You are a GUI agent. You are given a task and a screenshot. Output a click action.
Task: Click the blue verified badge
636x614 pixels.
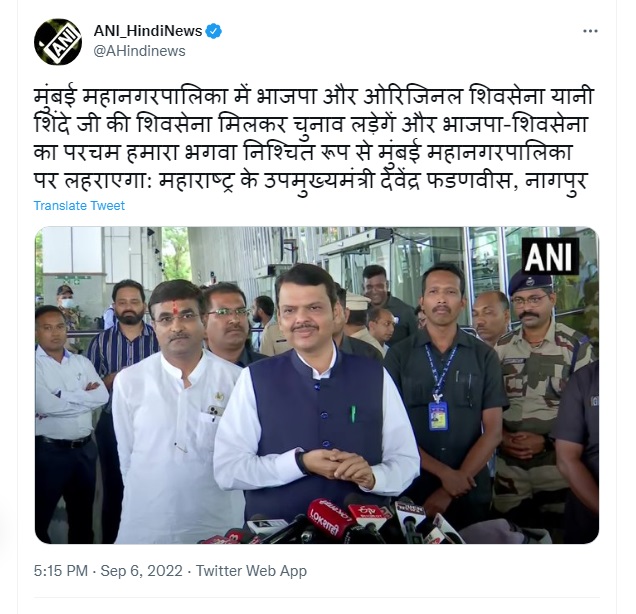pos(214,31)
